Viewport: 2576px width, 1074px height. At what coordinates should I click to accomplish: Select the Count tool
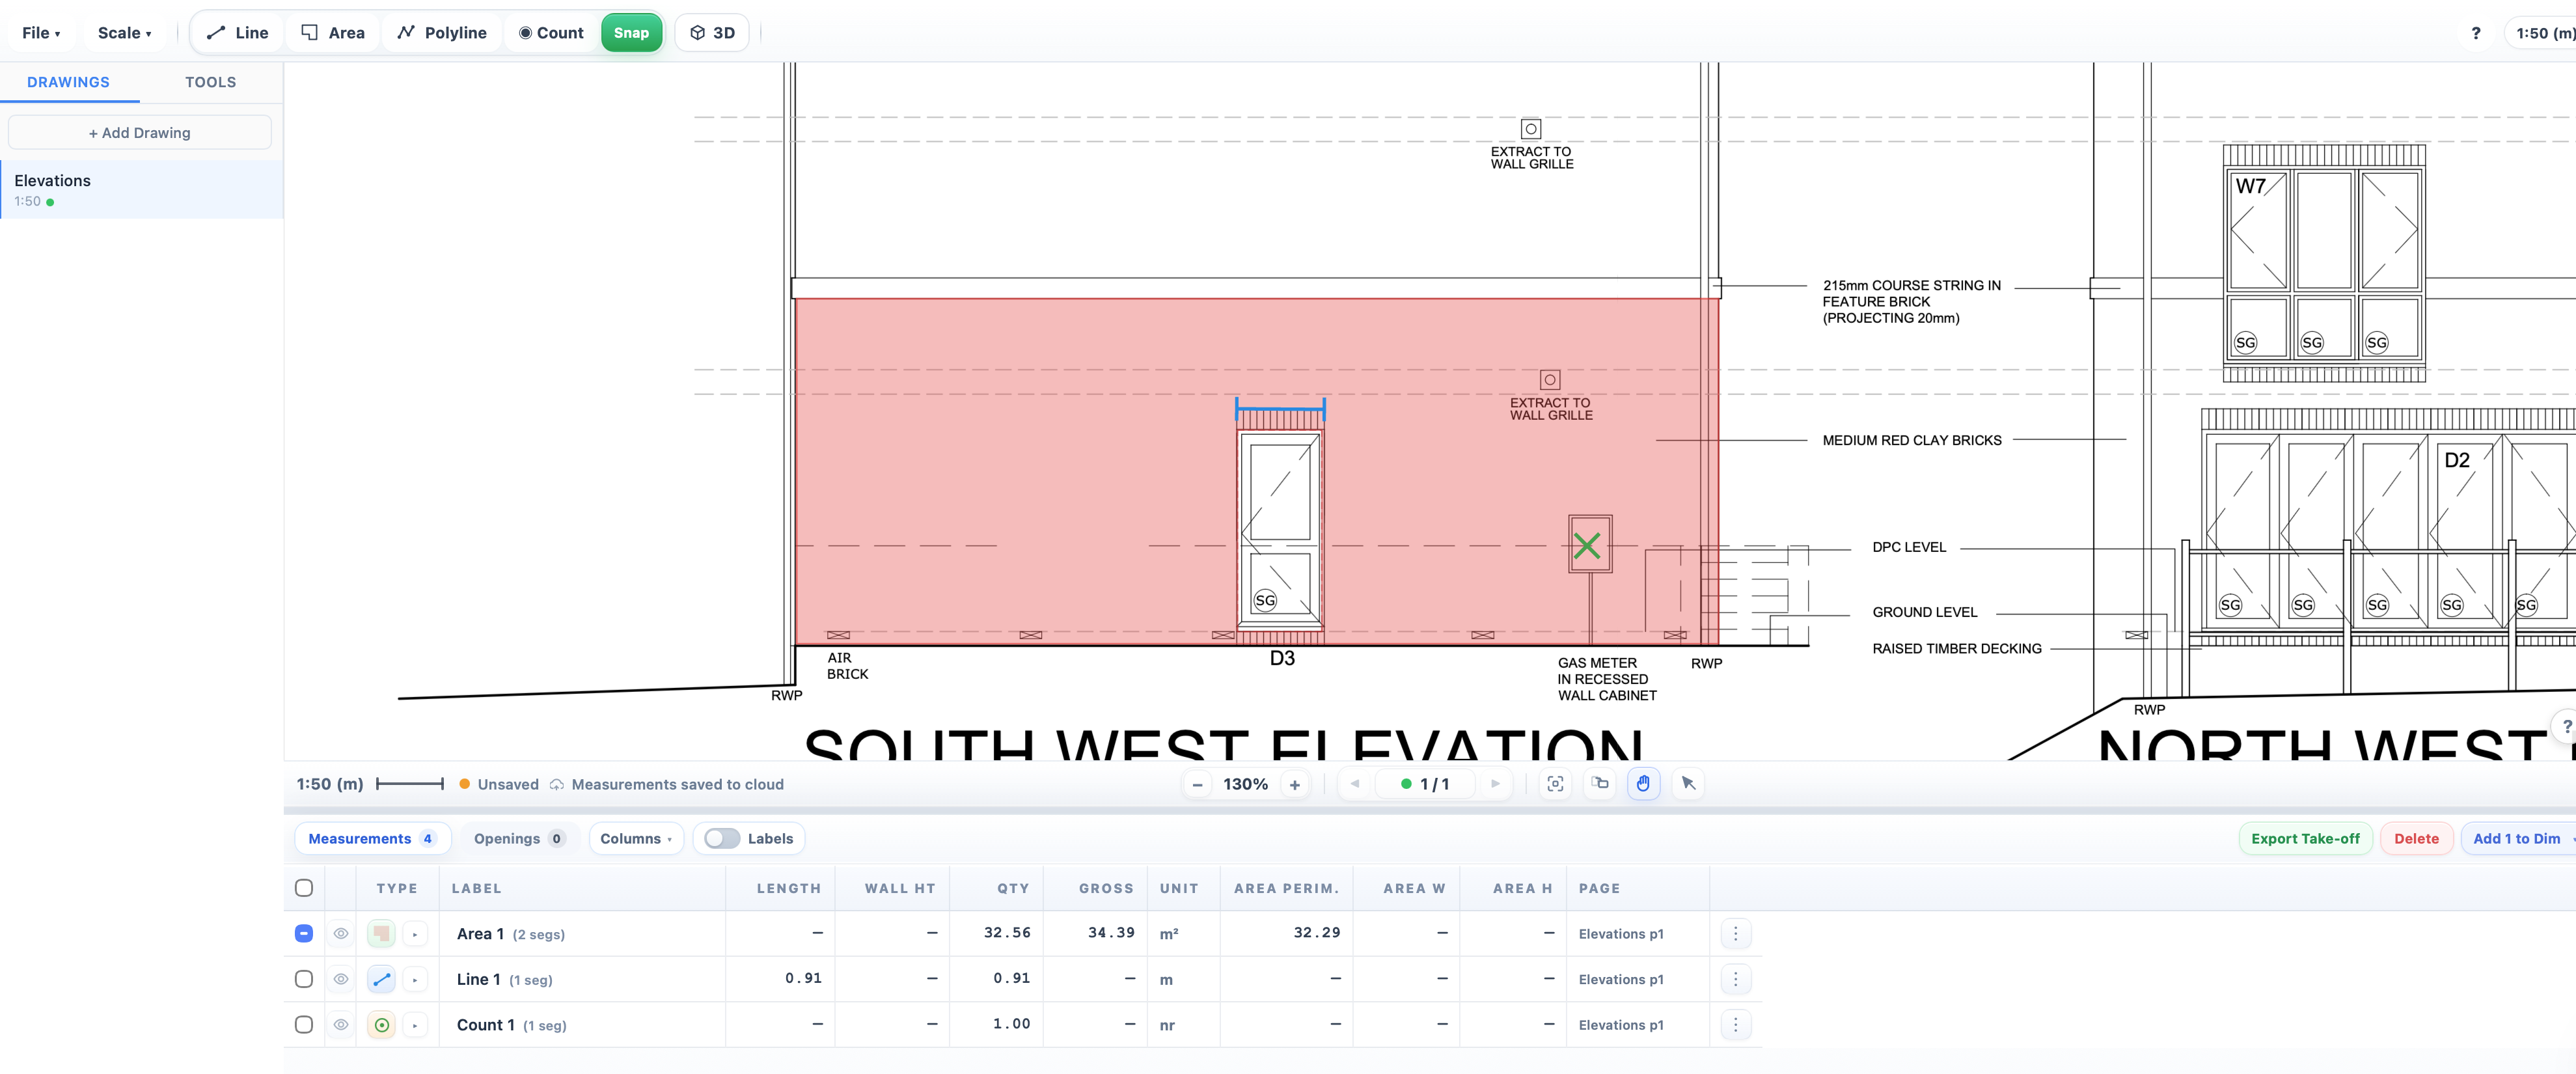550,32
